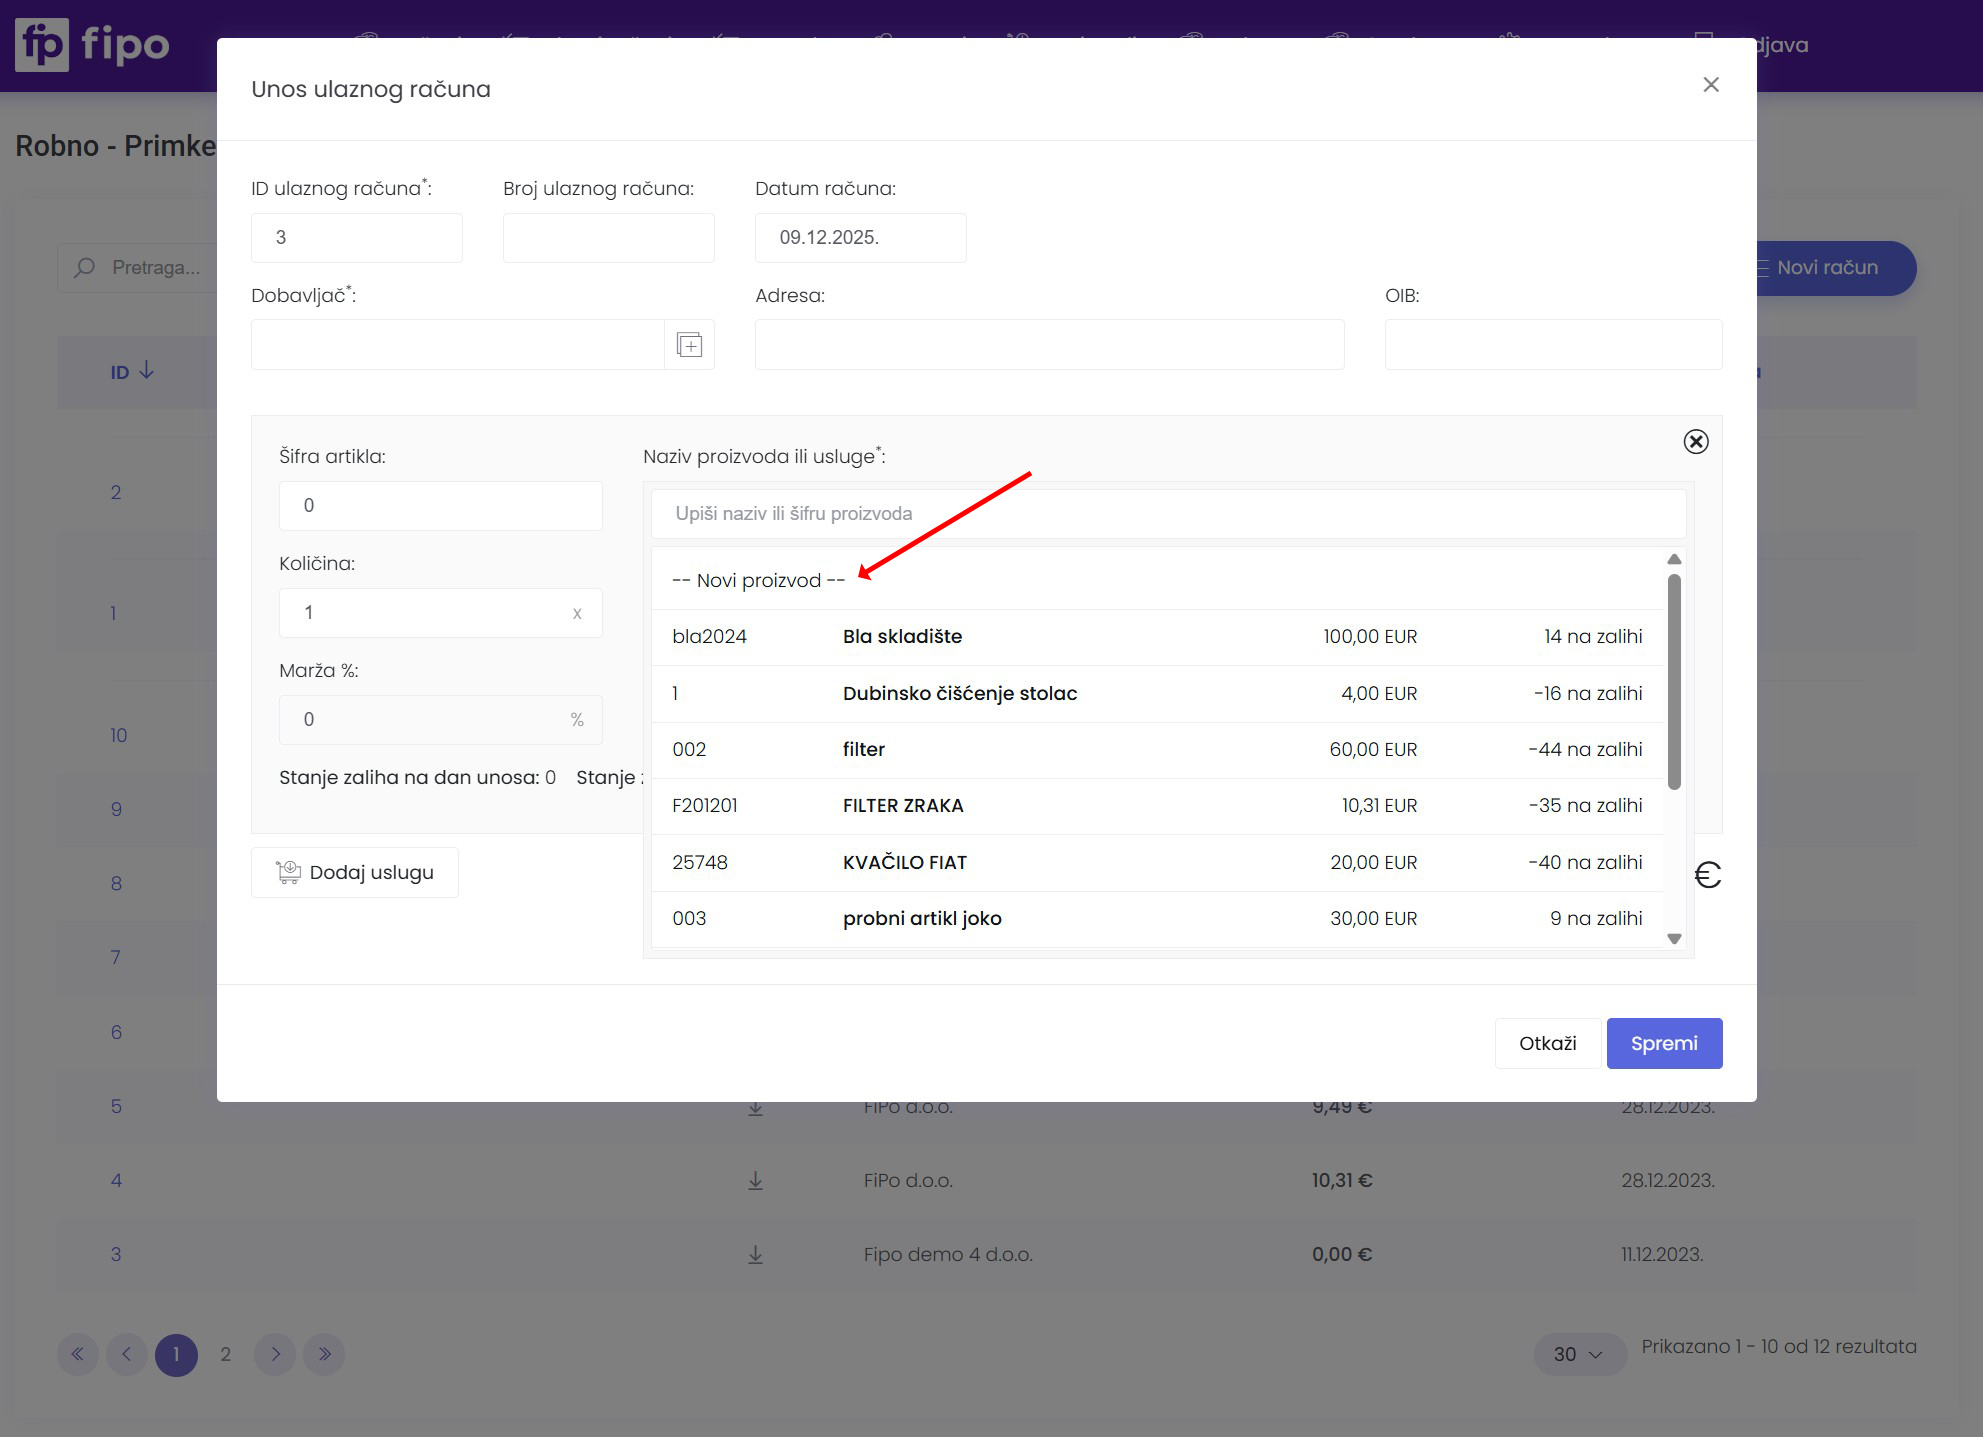The image size is (1983, 1437).
Task: Click the euro currency icon
Action: coord(1707,876)
